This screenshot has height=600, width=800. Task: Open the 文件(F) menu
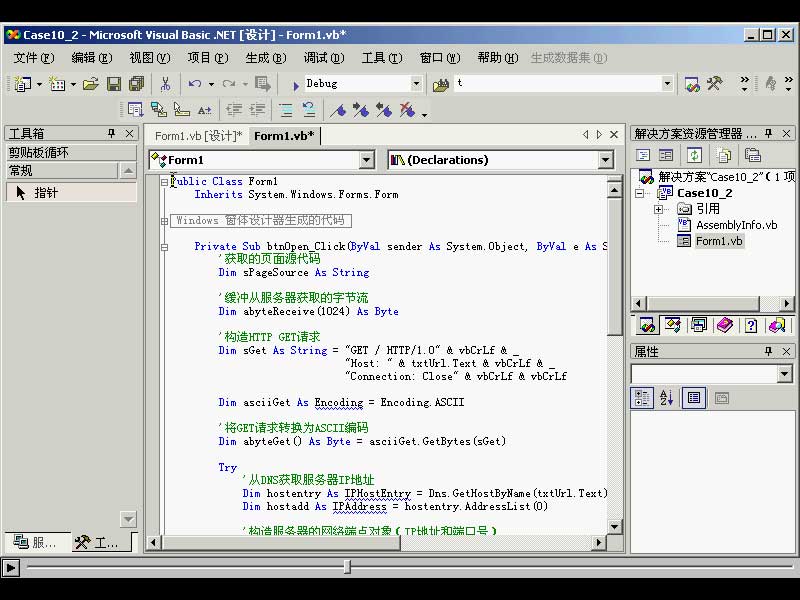[x=34, y=58]
